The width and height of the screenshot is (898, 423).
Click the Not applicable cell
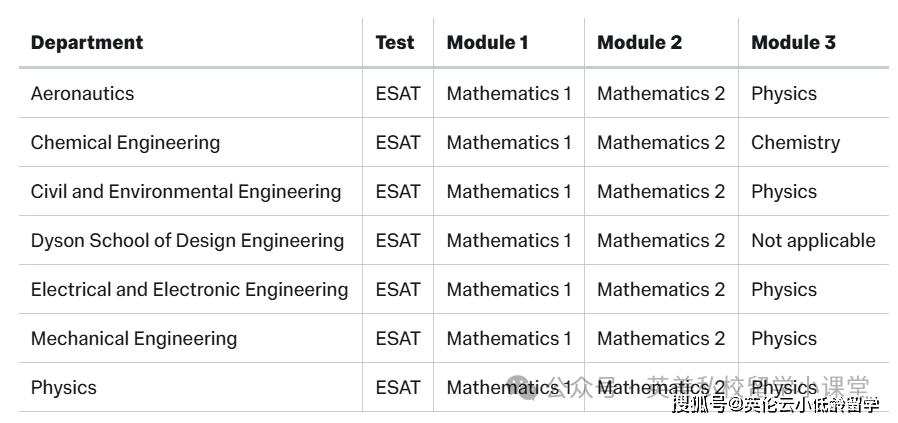813,241
